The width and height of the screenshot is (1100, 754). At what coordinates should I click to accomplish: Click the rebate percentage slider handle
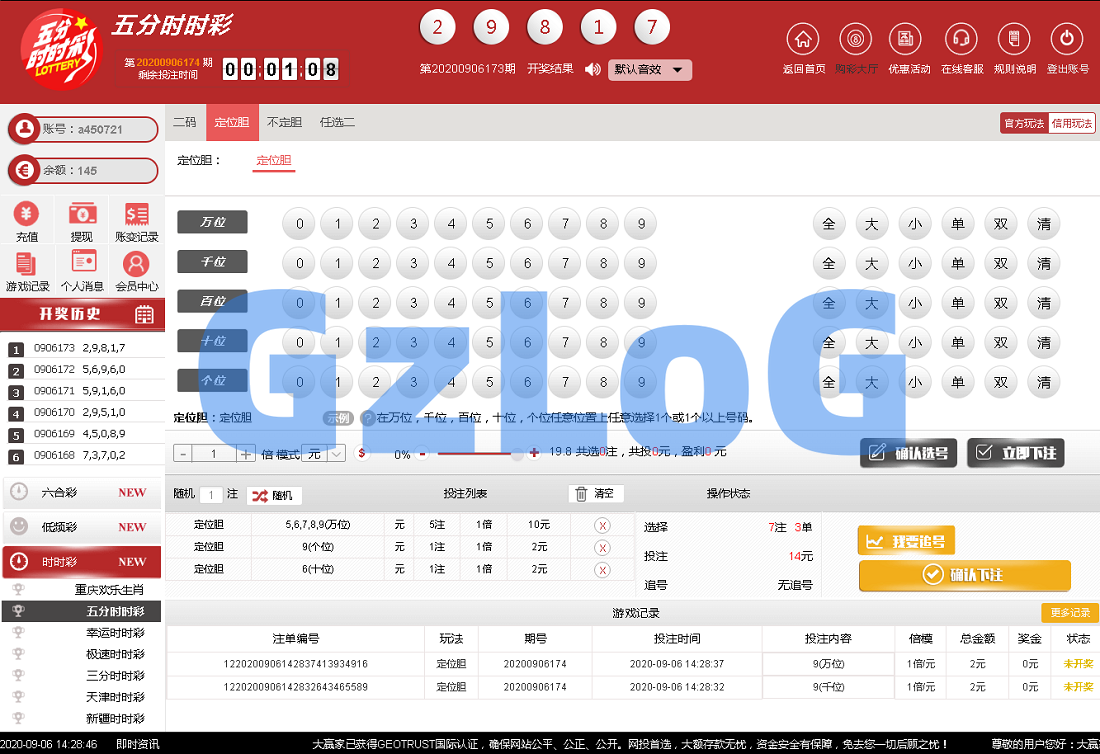pyautogui.click(x=517, y=454)
